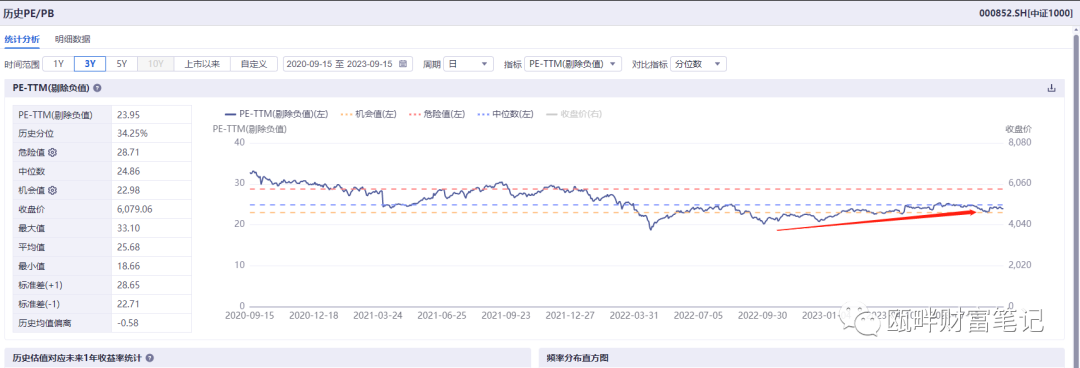Select the 自定义 custom range option
Screen dimensions: 1080x368
click(x=254, y=64)
